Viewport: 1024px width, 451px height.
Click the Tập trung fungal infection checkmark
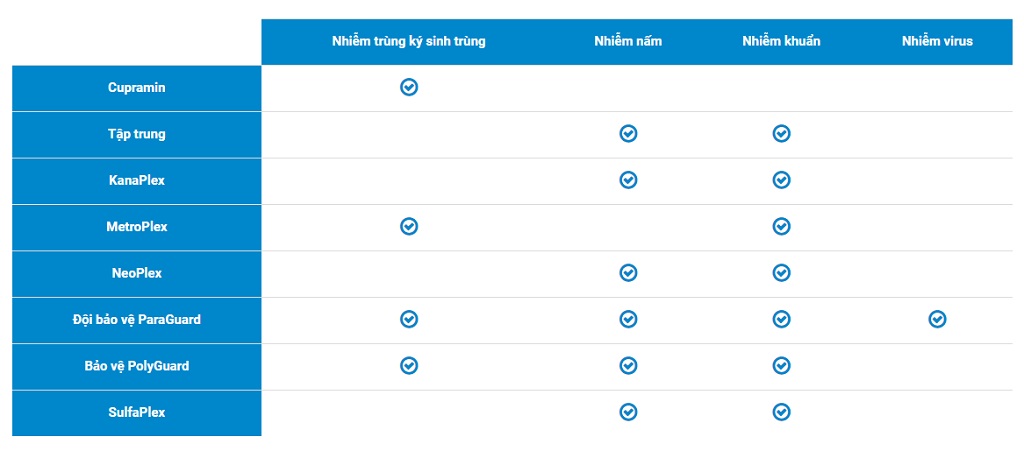coord(628,134)
